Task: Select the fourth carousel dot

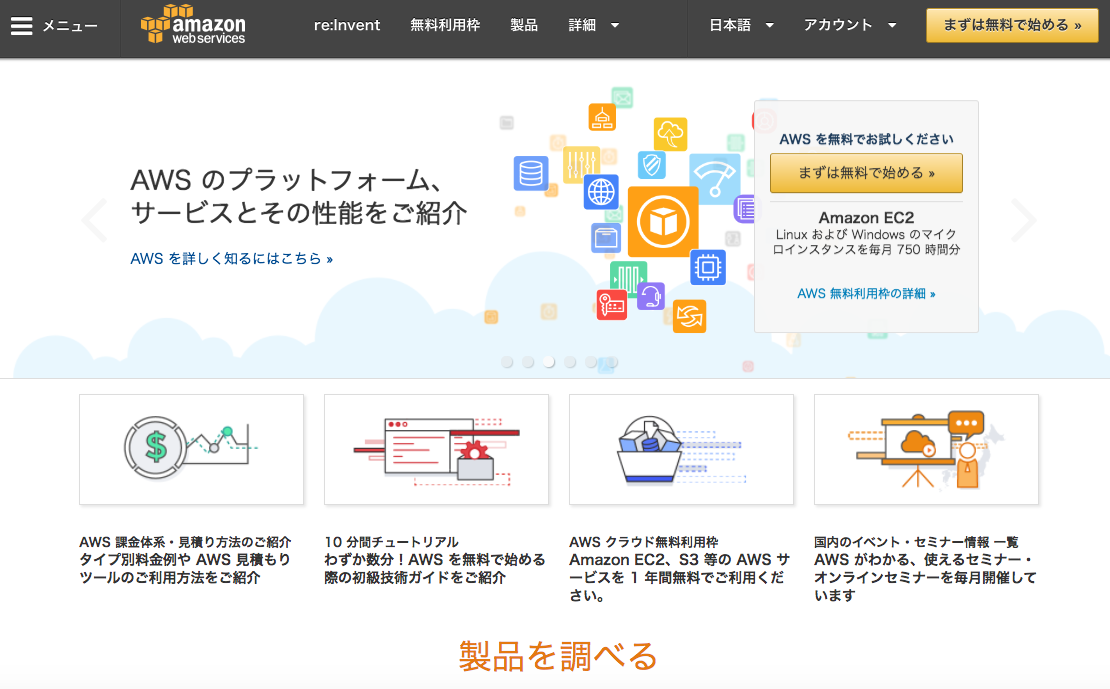Action: [570, 362]
